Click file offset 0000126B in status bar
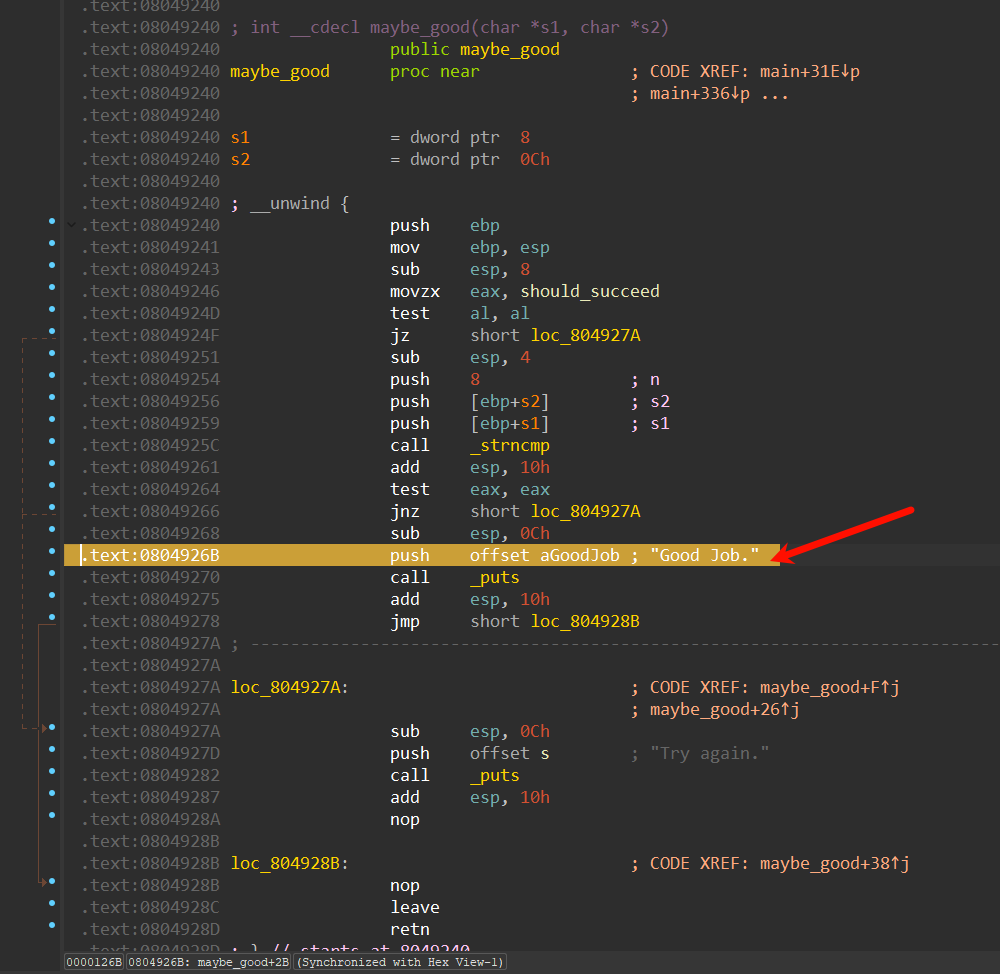This screenshot has width=1000, height=974. [x=94, y=962]
